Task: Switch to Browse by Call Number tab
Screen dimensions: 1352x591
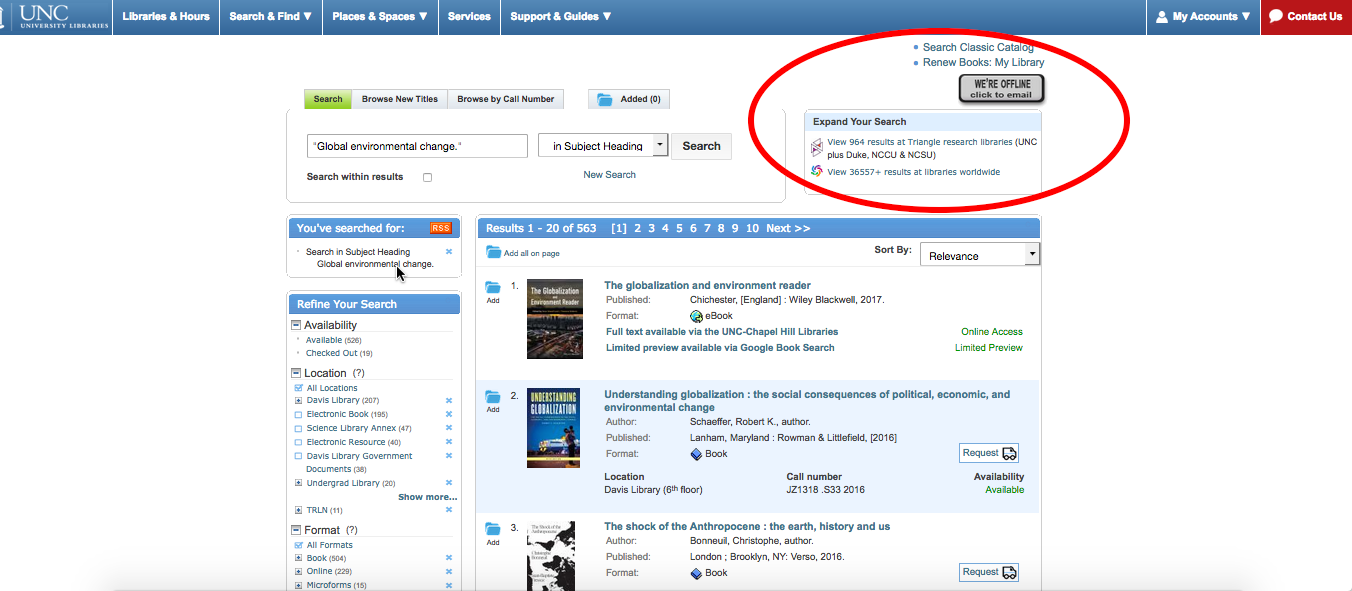Action: pyautogui.click(x=506, y=99)
